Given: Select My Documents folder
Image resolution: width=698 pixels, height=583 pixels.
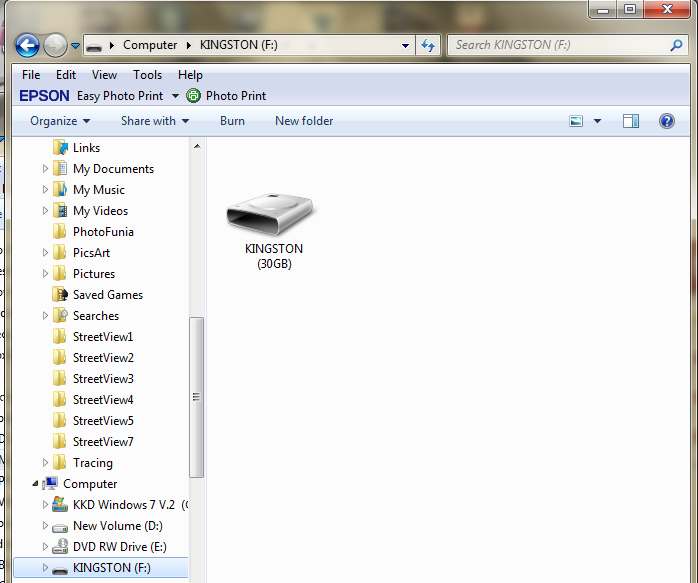Looking at the screenshot, I should pyautogui.click(x=113, y=169).
